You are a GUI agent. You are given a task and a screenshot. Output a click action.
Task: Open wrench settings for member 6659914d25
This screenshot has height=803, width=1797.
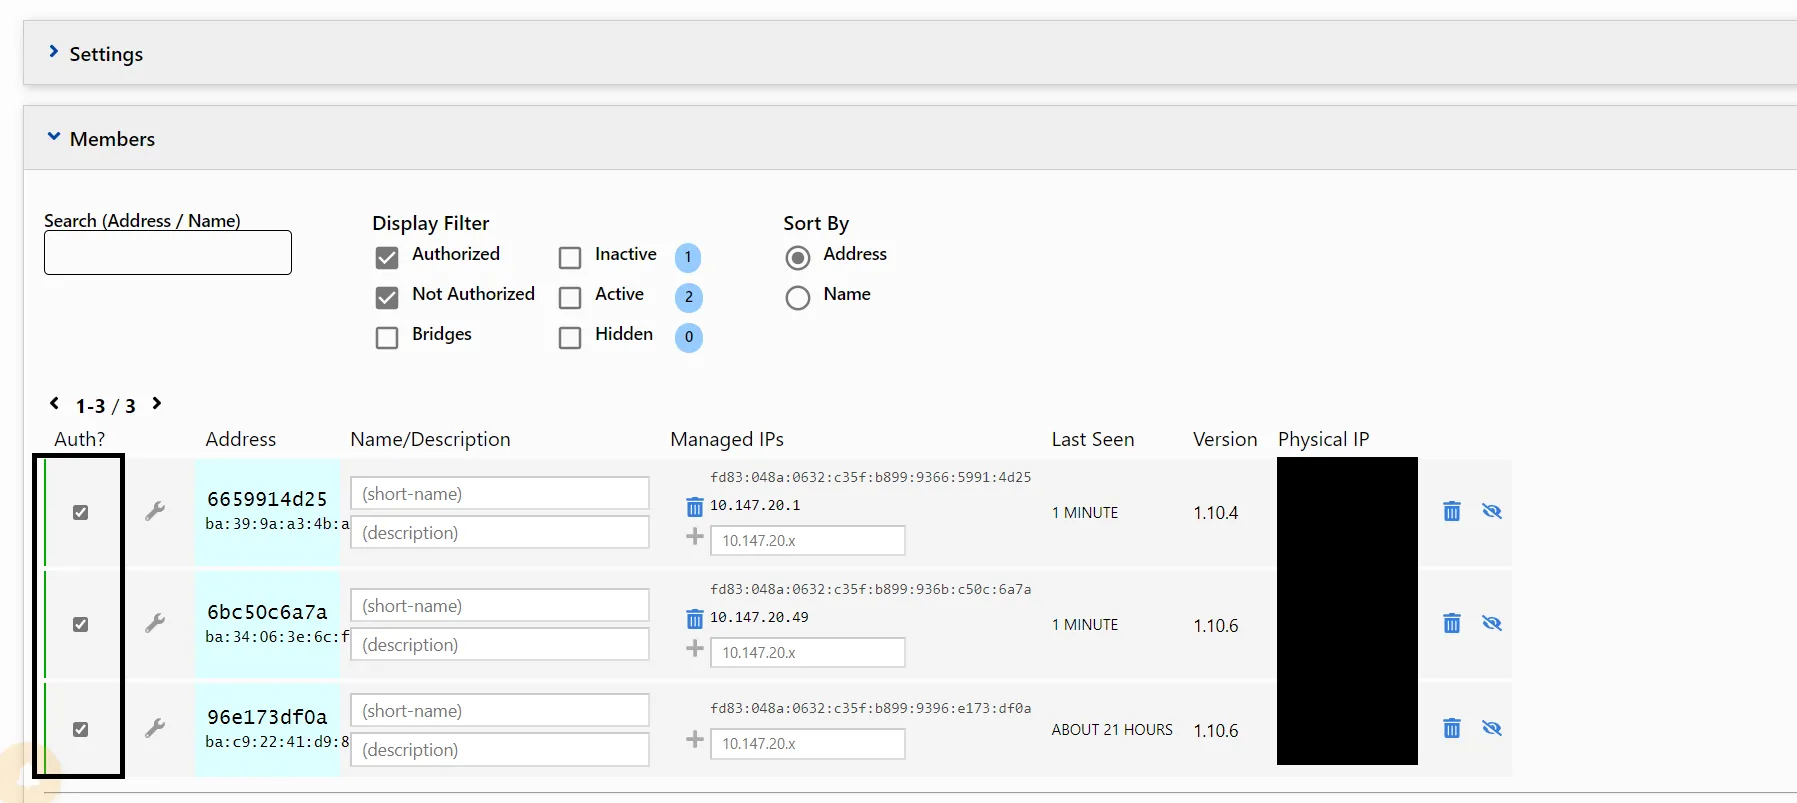tap(155, 511)
